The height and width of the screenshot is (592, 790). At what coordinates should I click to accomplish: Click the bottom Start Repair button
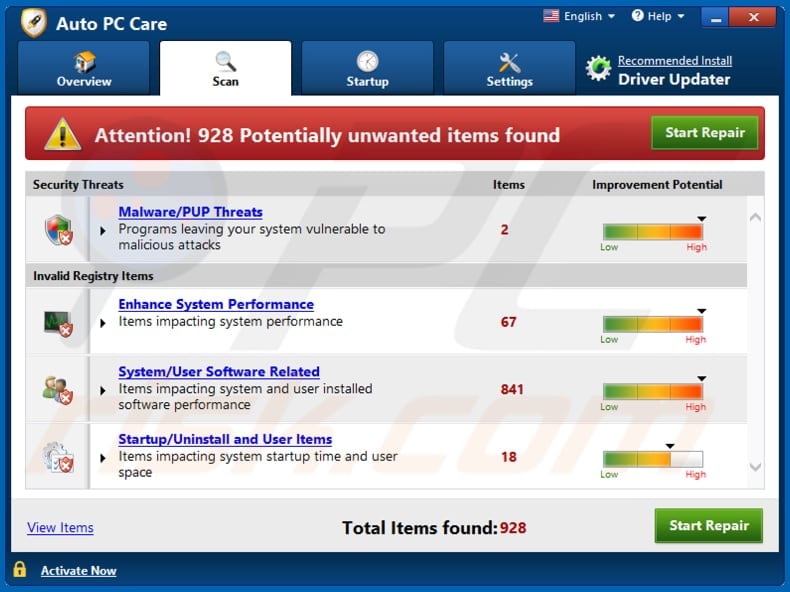pyautogui.click(x=709, y=525)
